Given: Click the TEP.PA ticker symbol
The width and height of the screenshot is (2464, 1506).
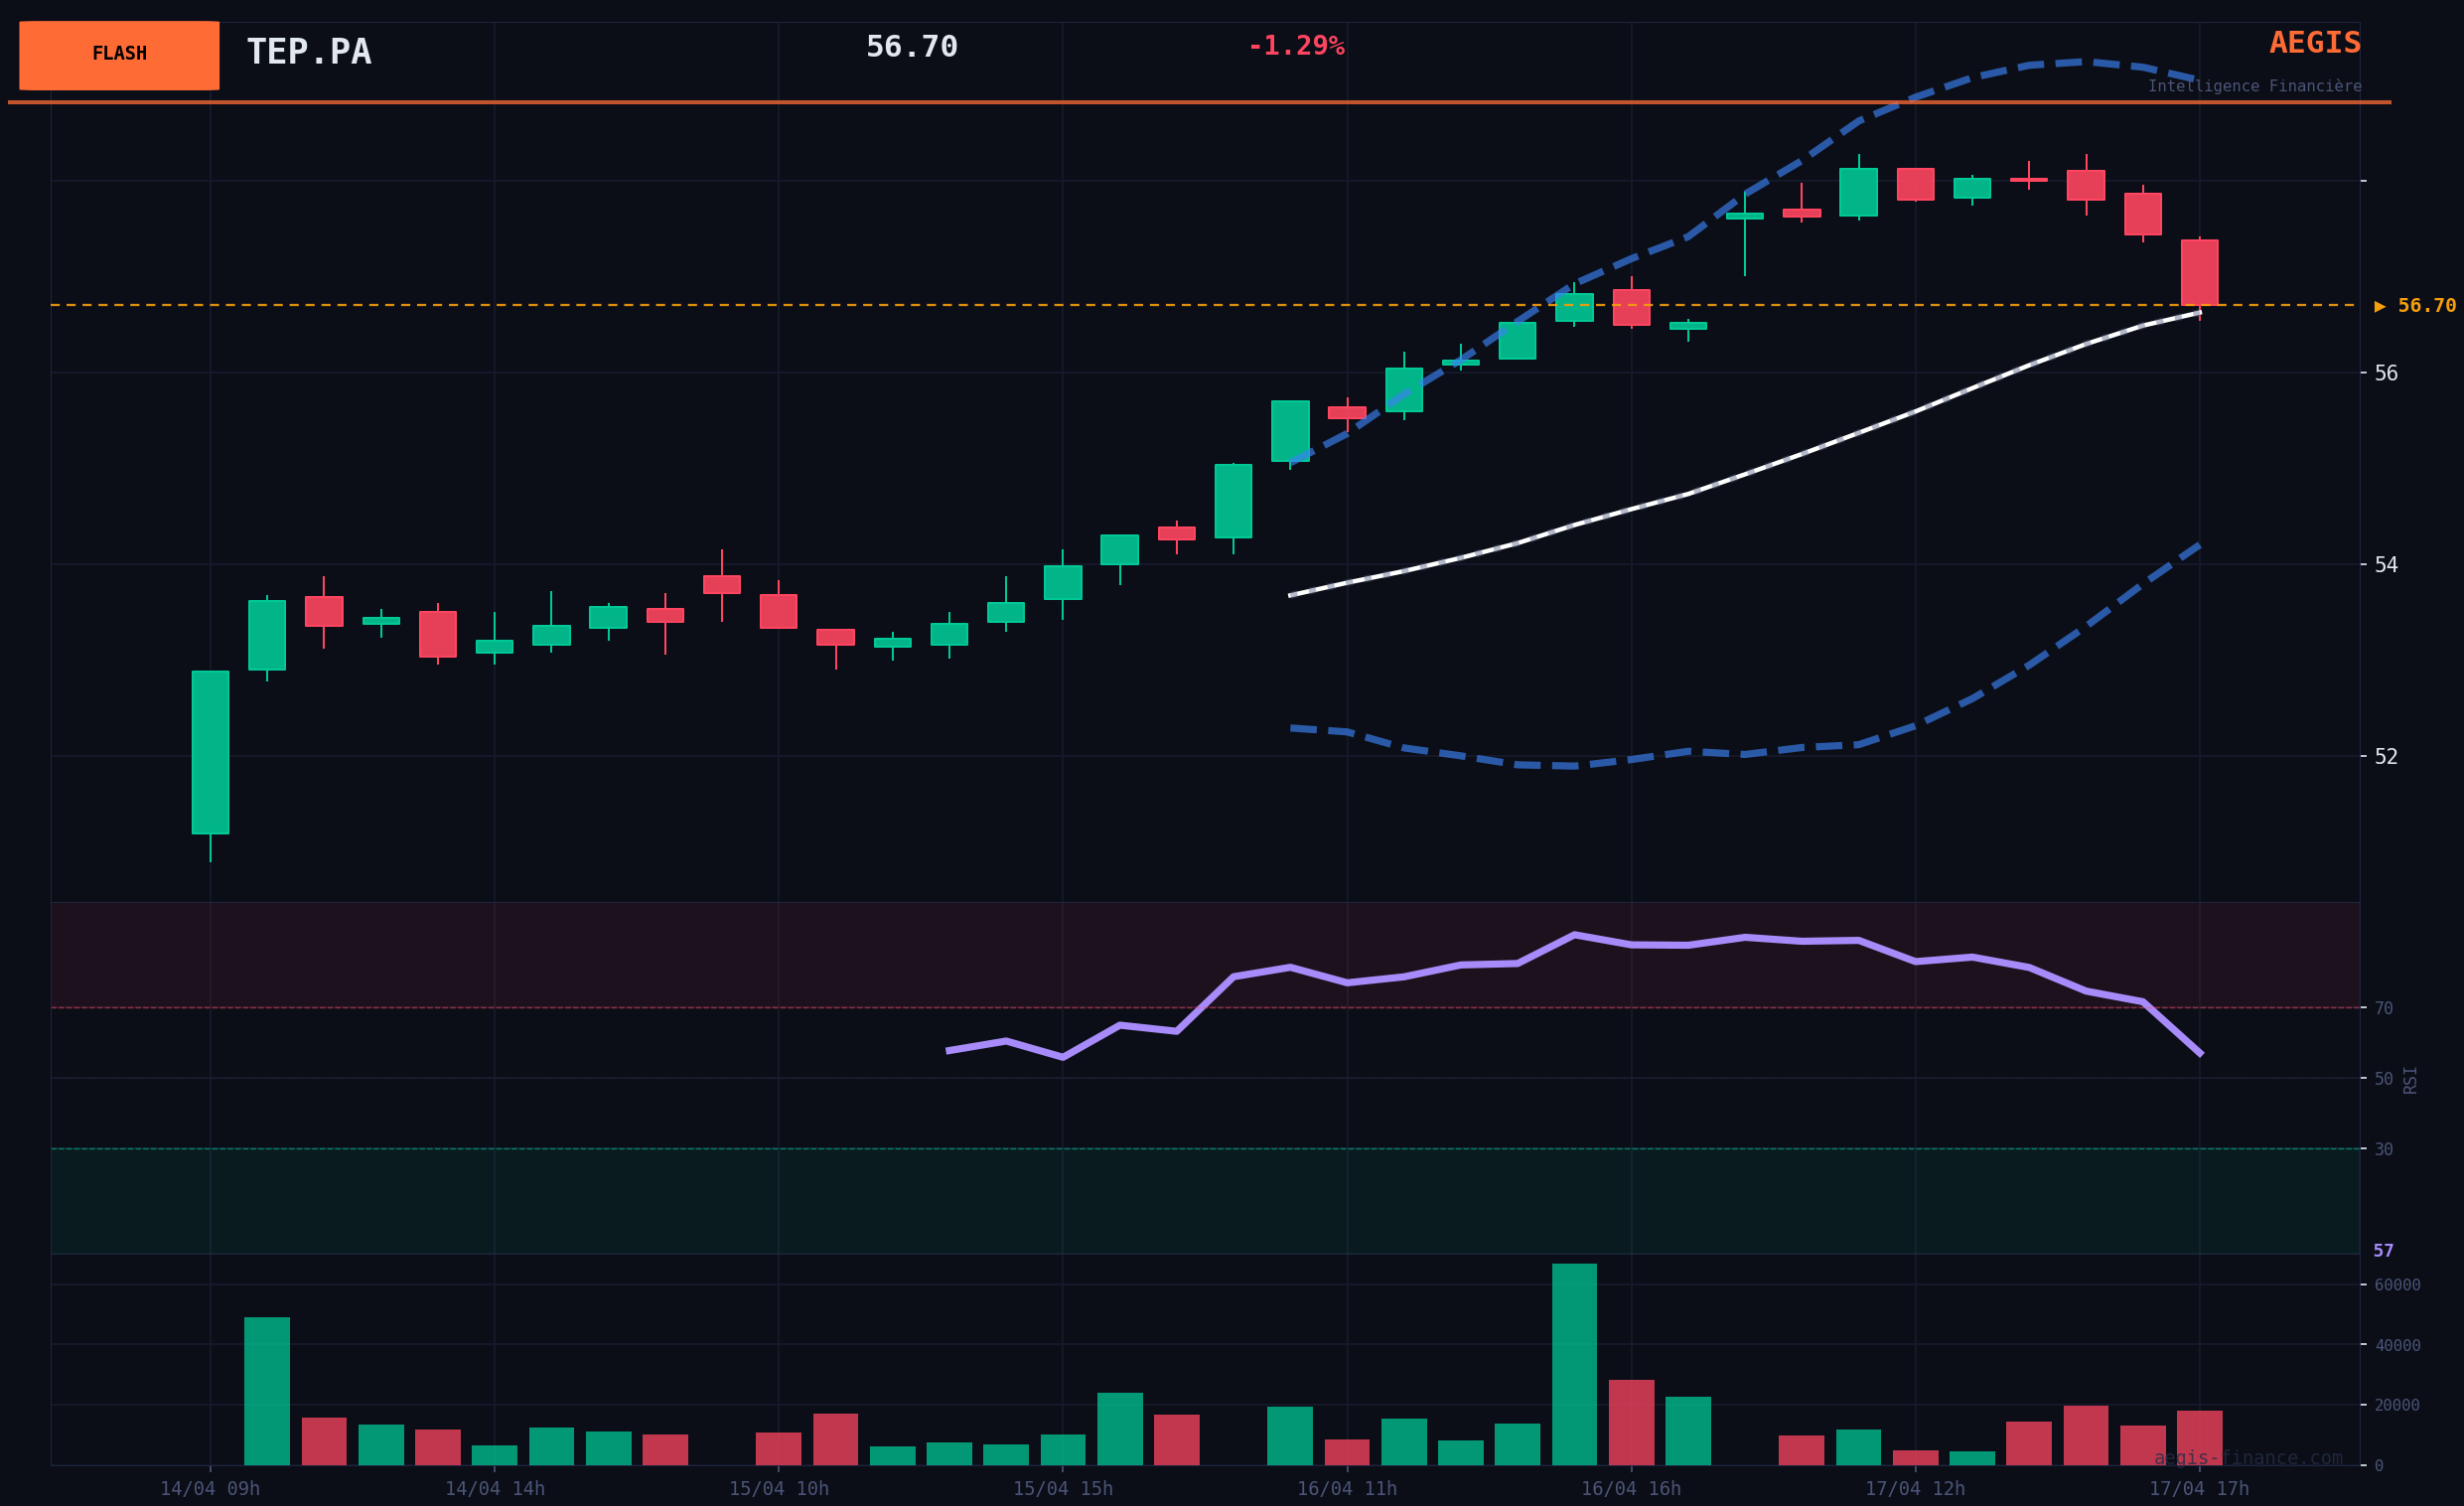Looking at the screenshot, I should pyautogui.click(x=308, y=52).
